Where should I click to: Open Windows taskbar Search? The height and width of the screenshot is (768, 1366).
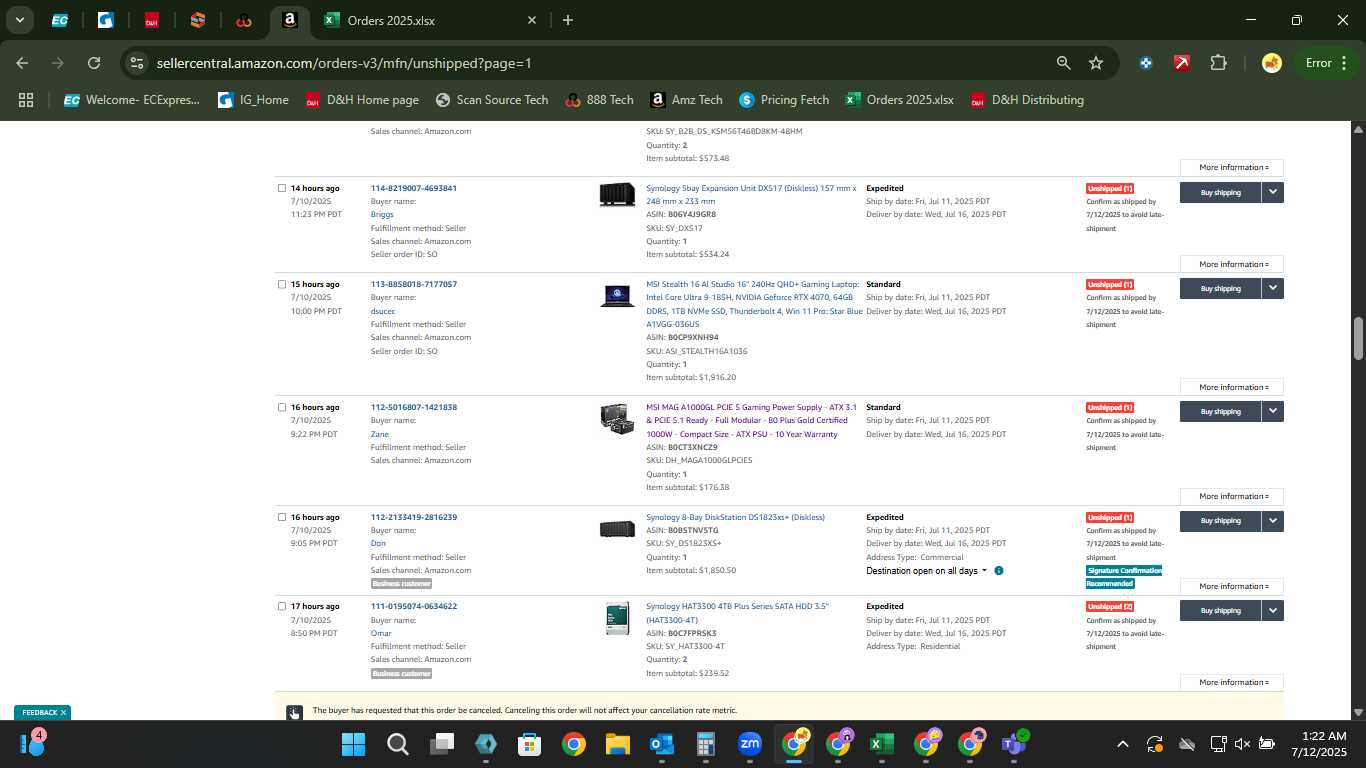(397, 744)
